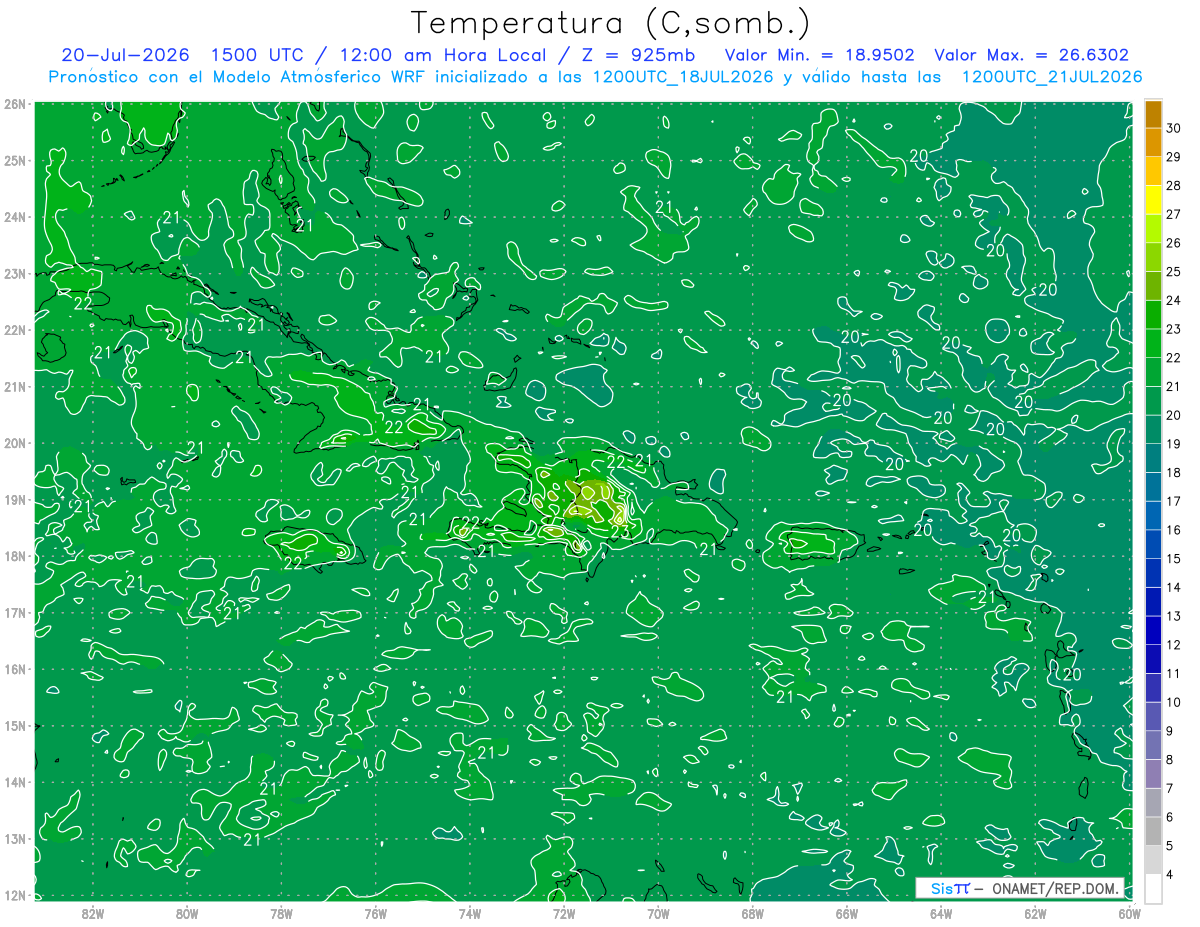
Task: Click the "19N" latitude axis label
Action: (x=14, y=499)
